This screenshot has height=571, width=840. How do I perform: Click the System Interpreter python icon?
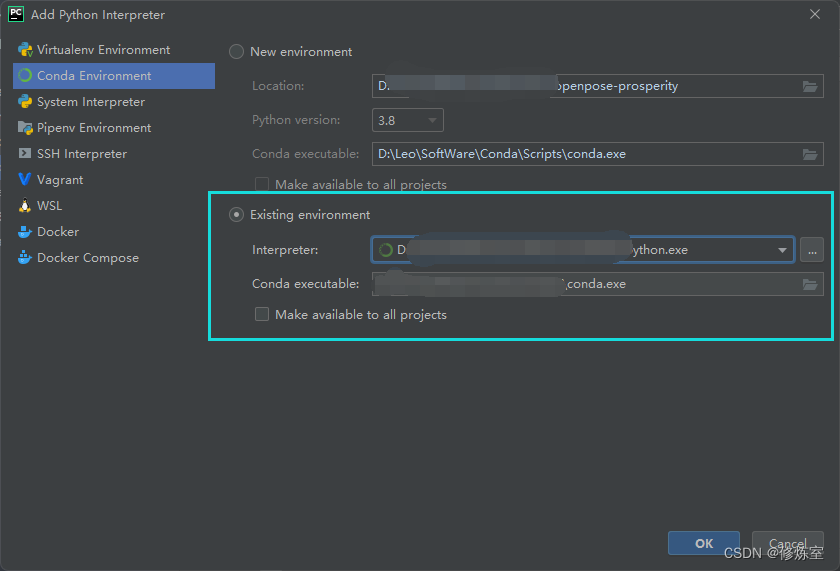coord(25,101)
